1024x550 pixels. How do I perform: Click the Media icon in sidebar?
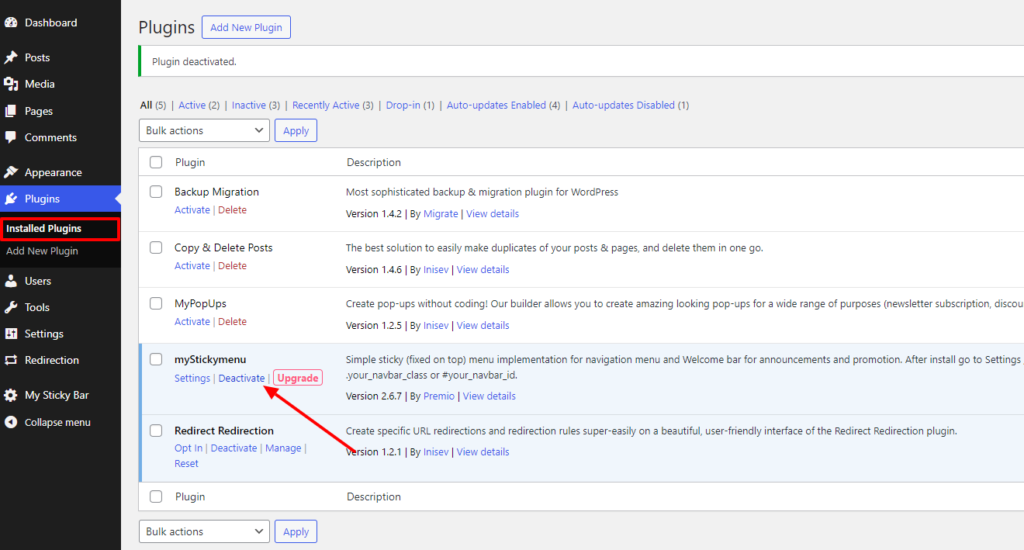pyautogui.click(x=11, y=84)
